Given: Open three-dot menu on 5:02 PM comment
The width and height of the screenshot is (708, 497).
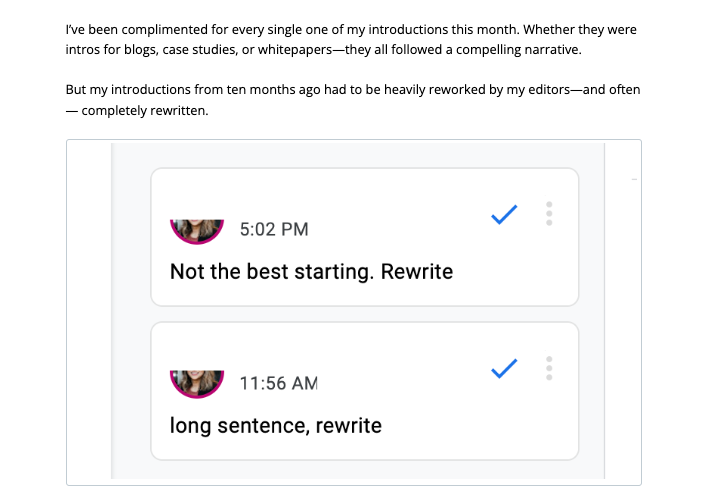Looking at the screenshot, I should (549, 214).
